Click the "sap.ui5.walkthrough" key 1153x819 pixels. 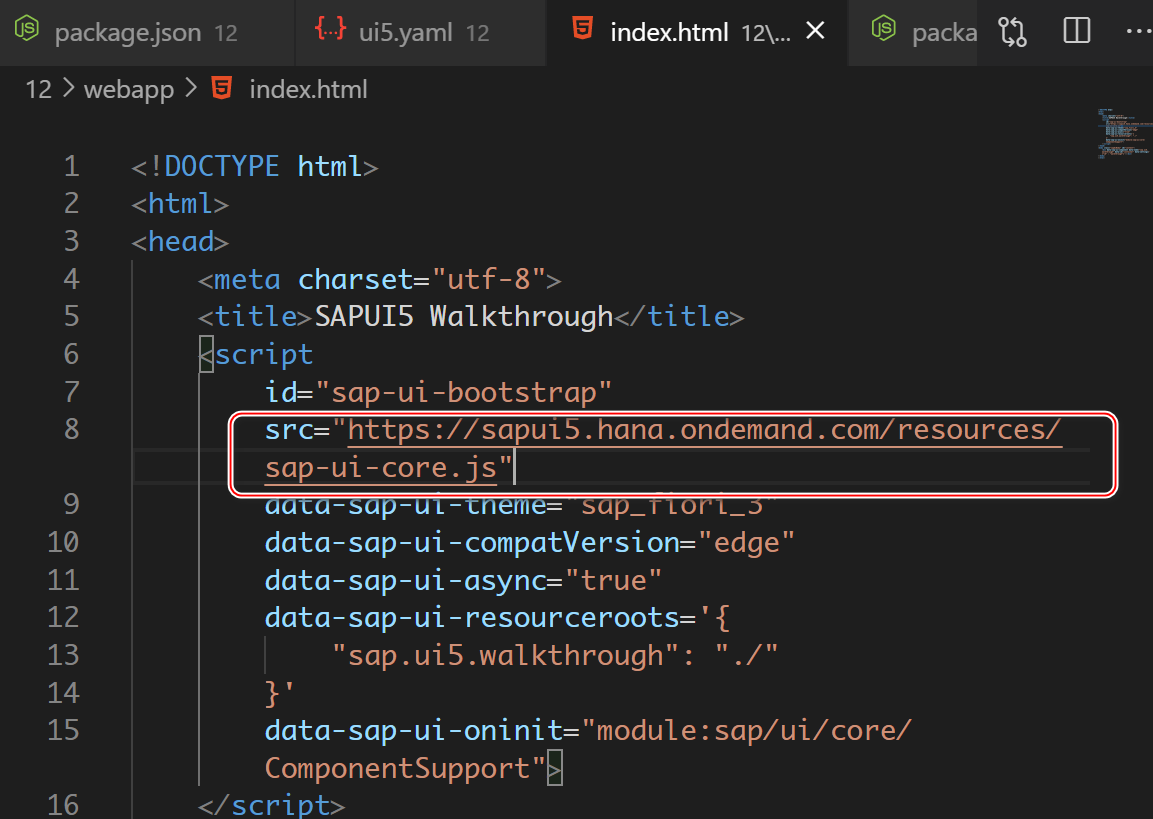click(x=505, y=656)
